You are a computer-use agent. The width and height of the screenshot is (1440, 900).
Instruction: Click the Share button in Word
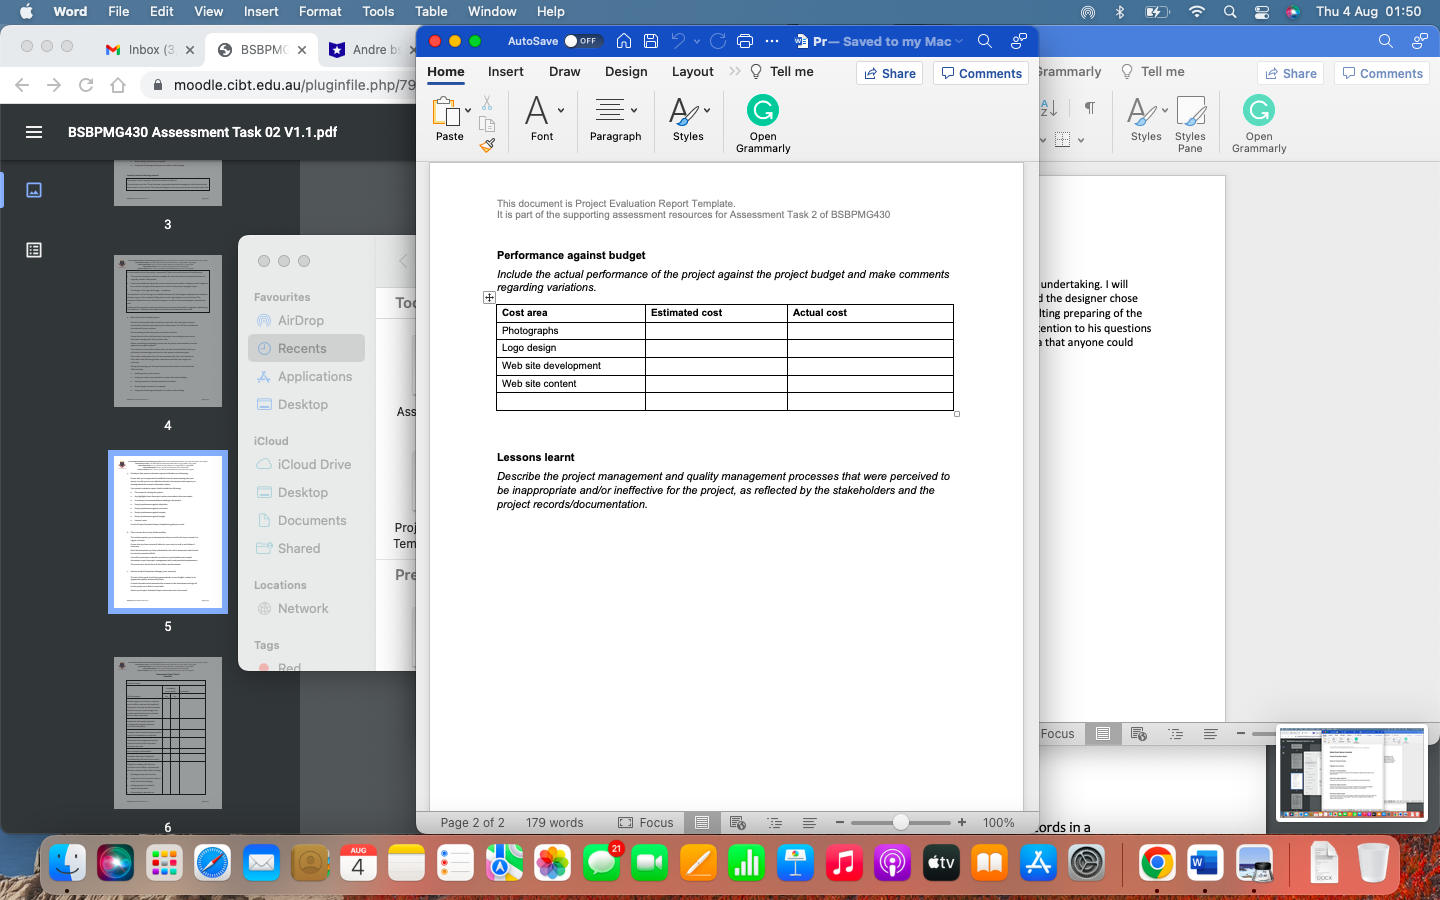point(889,73)
